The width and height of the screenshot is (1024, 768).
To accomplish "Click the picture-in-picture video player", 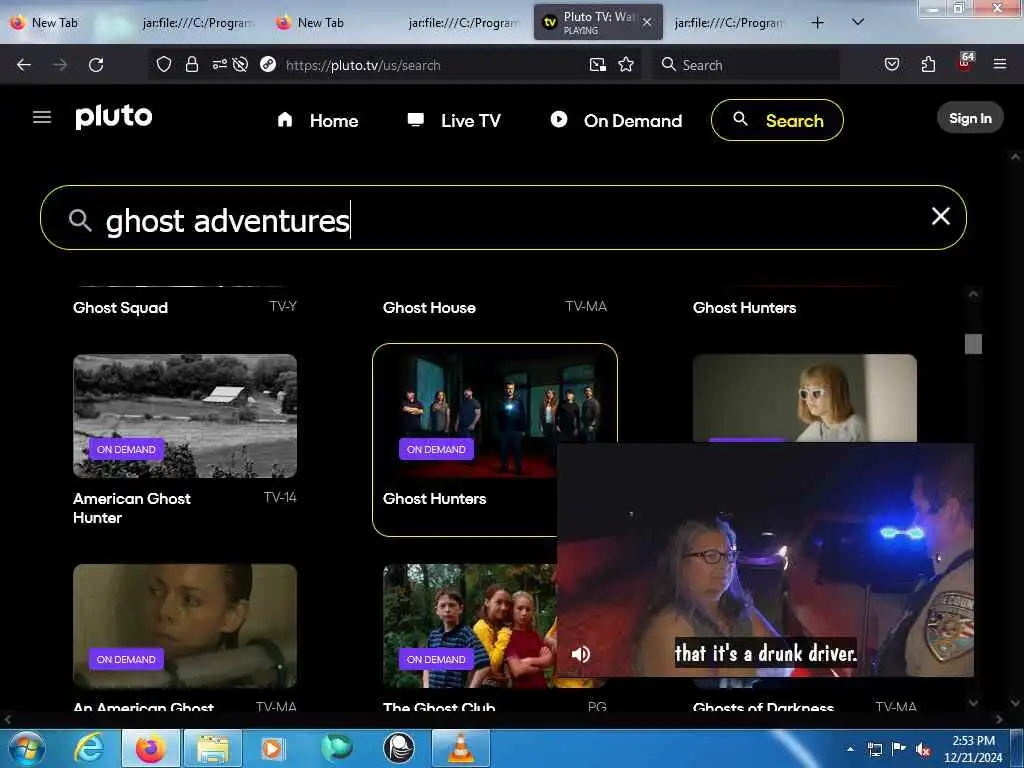I will (x=765, y=560).
